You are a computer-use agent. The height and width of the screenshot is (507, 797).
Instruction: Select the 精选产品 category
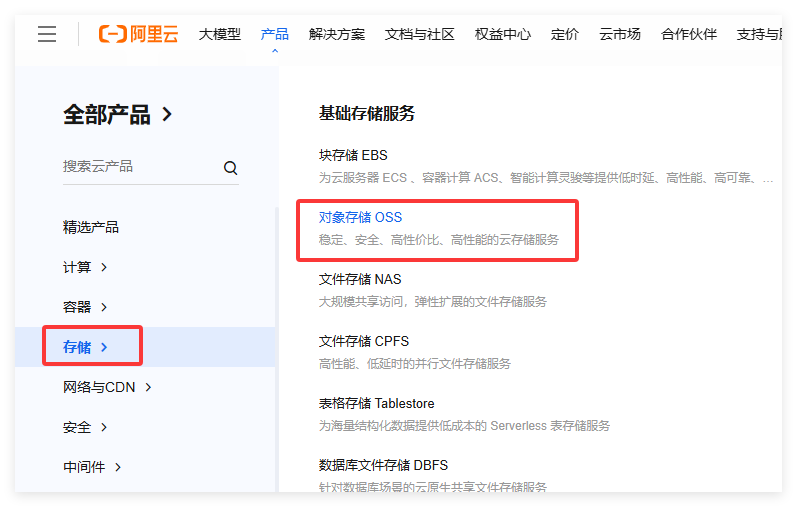(90, 227)
